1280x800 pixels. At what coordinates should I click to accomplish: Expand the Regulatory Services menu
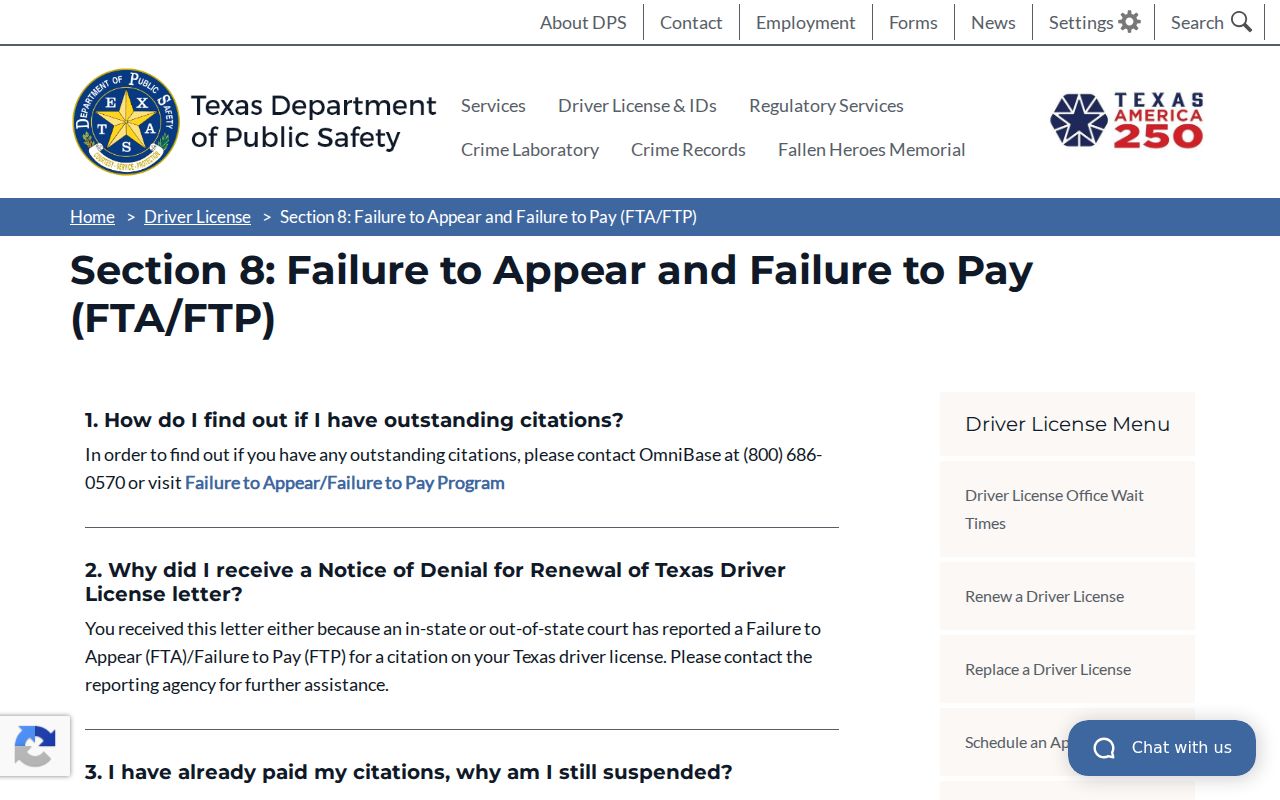tap(826, 105)
